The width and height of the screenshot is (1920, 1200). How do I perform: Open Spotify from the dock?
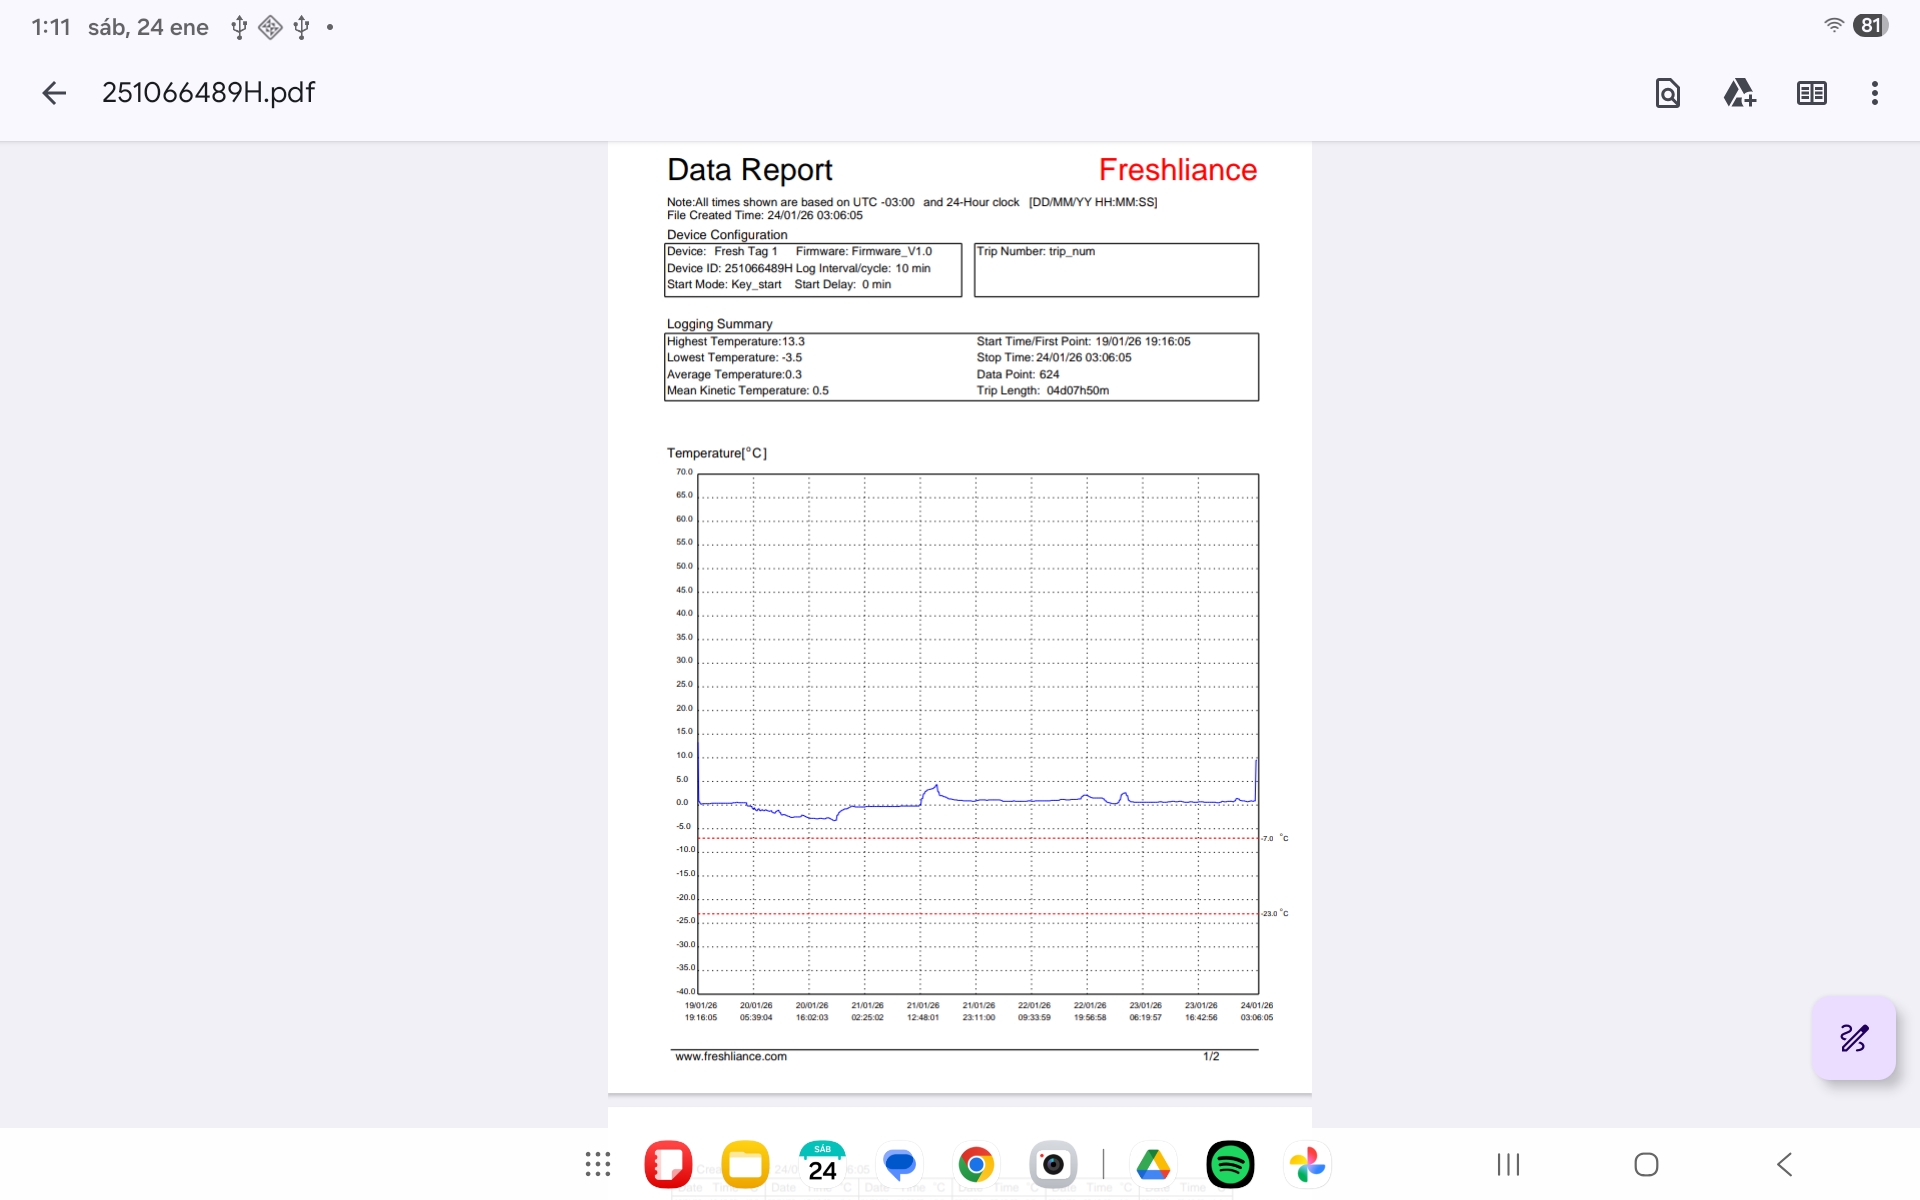point(1230,1164)
